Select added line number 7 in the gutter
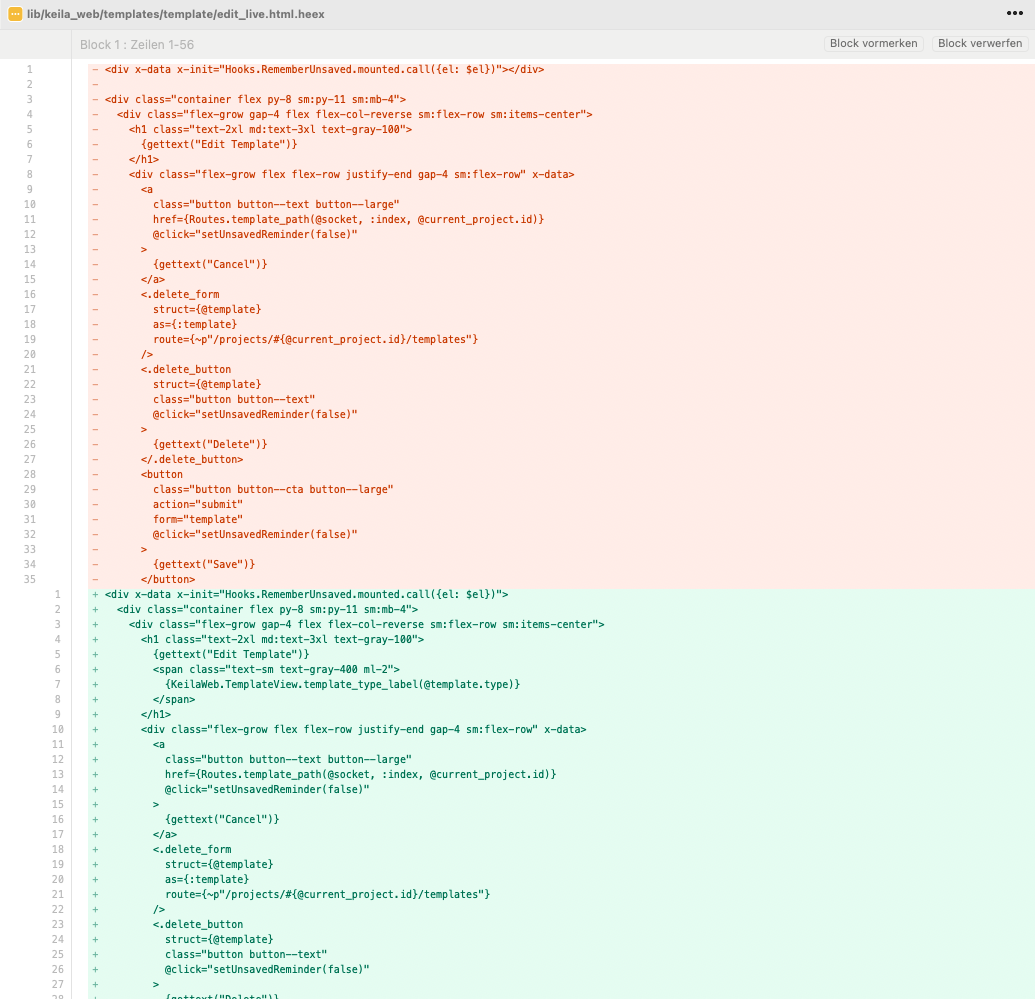Image resolution: width=1035 pixels, height=999 pixels. pos(57,684)
